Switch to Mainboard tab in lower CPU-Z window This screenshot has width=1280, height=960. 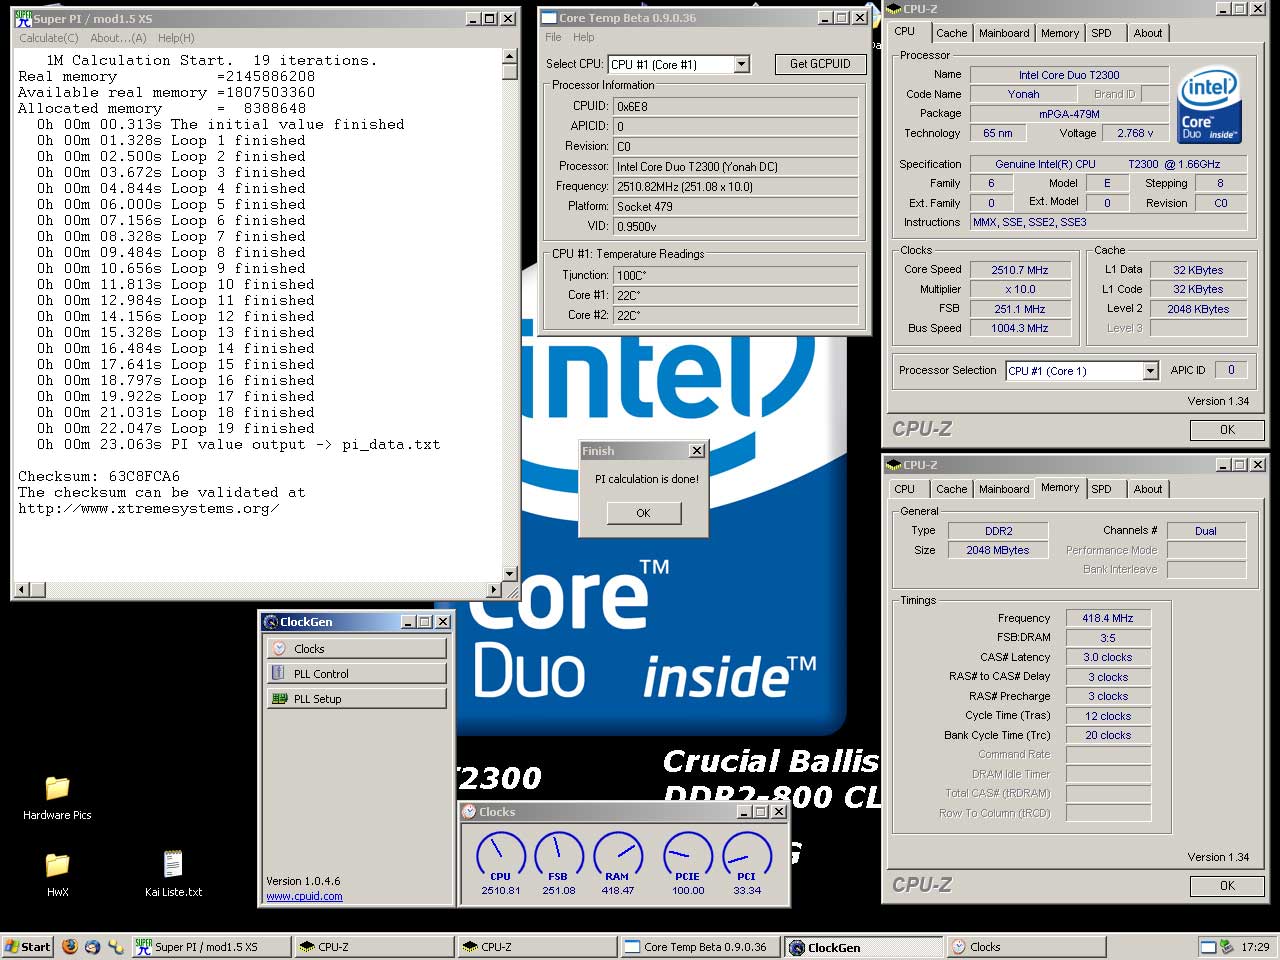pyautogui.click(x=1004, y=489)
